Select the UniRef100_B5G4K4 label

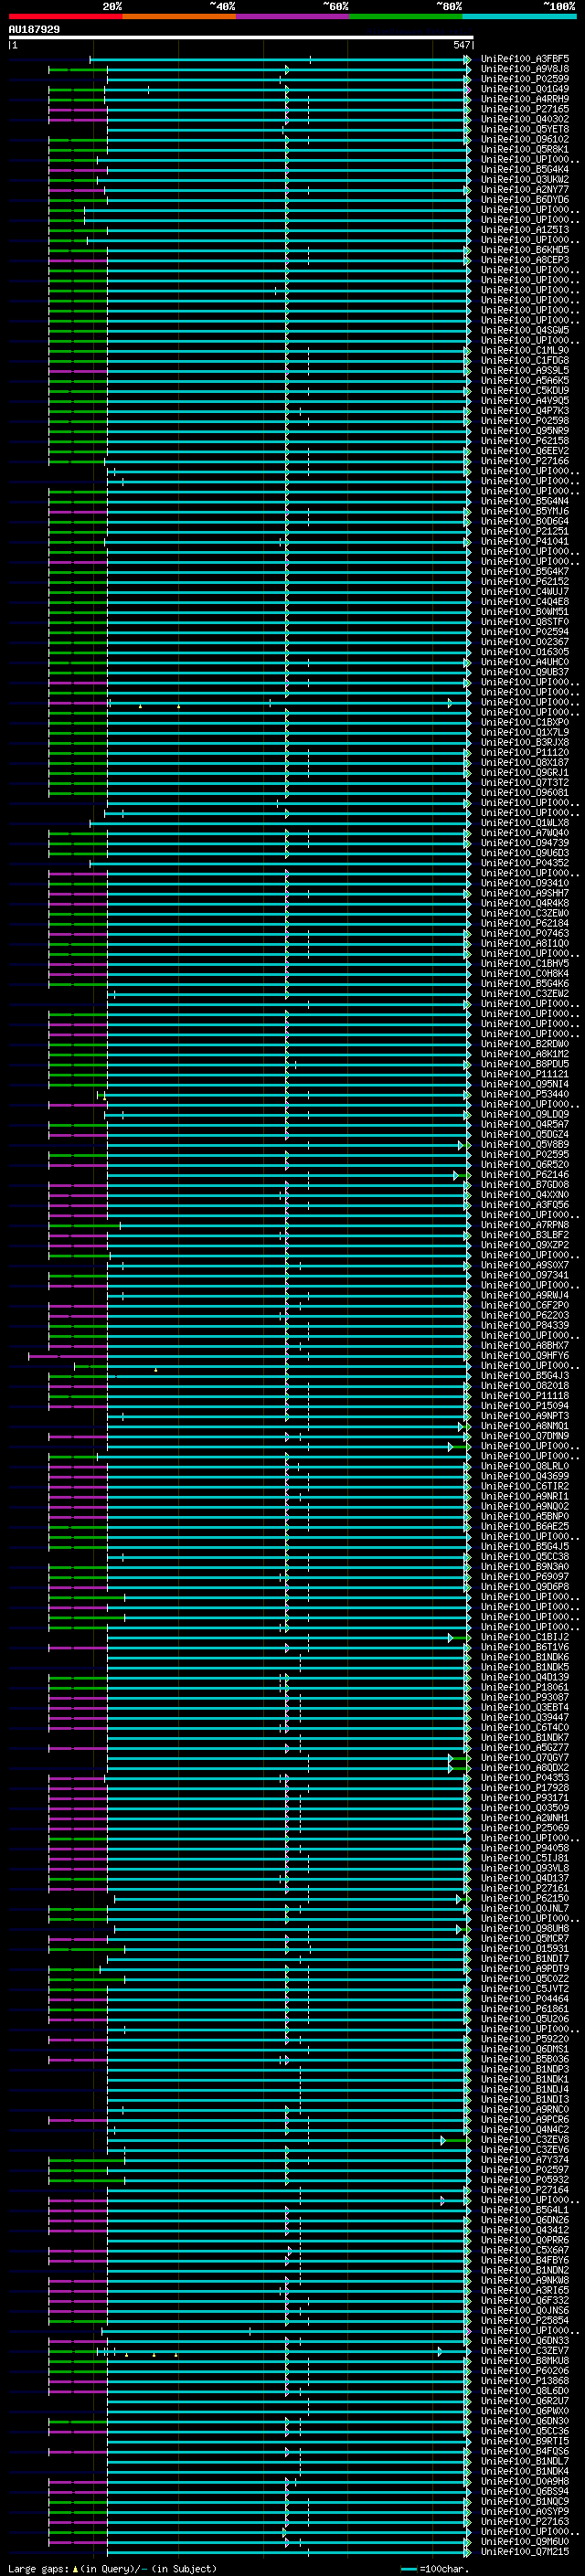pos(525,170)
